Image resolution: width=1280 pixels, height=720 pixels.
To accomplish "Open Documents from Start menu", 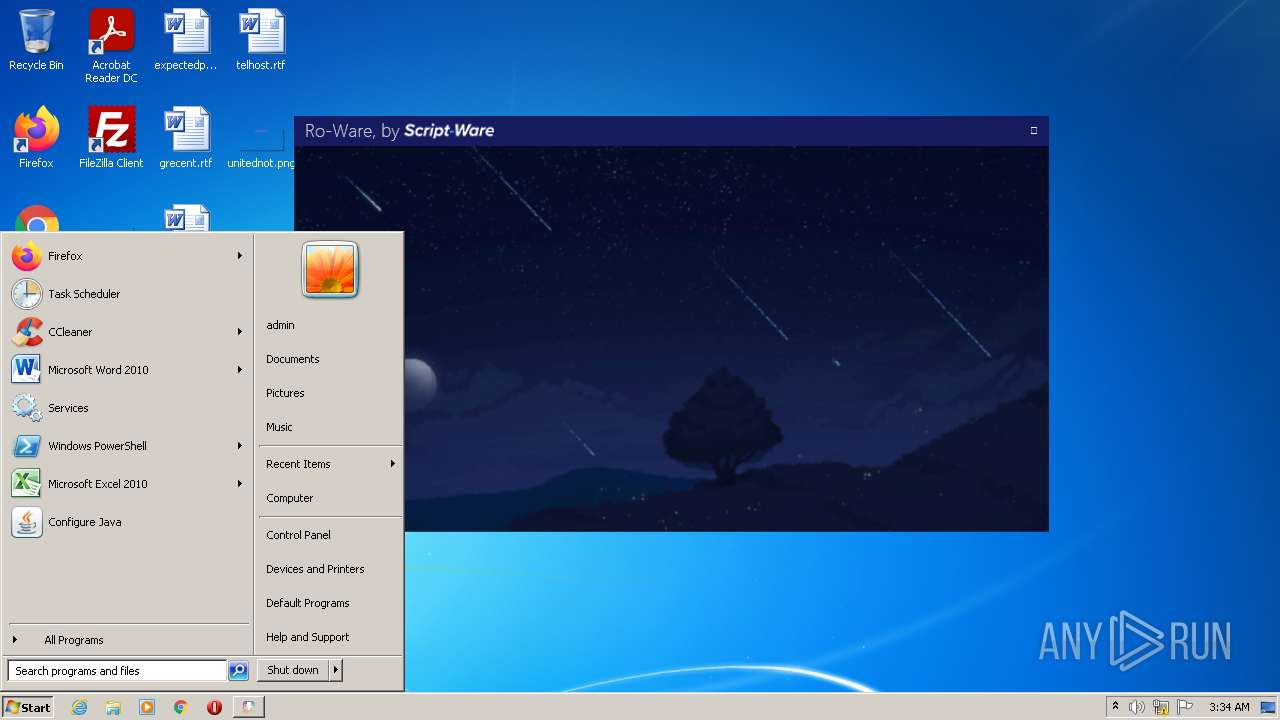I will click(x=330, y=359).
